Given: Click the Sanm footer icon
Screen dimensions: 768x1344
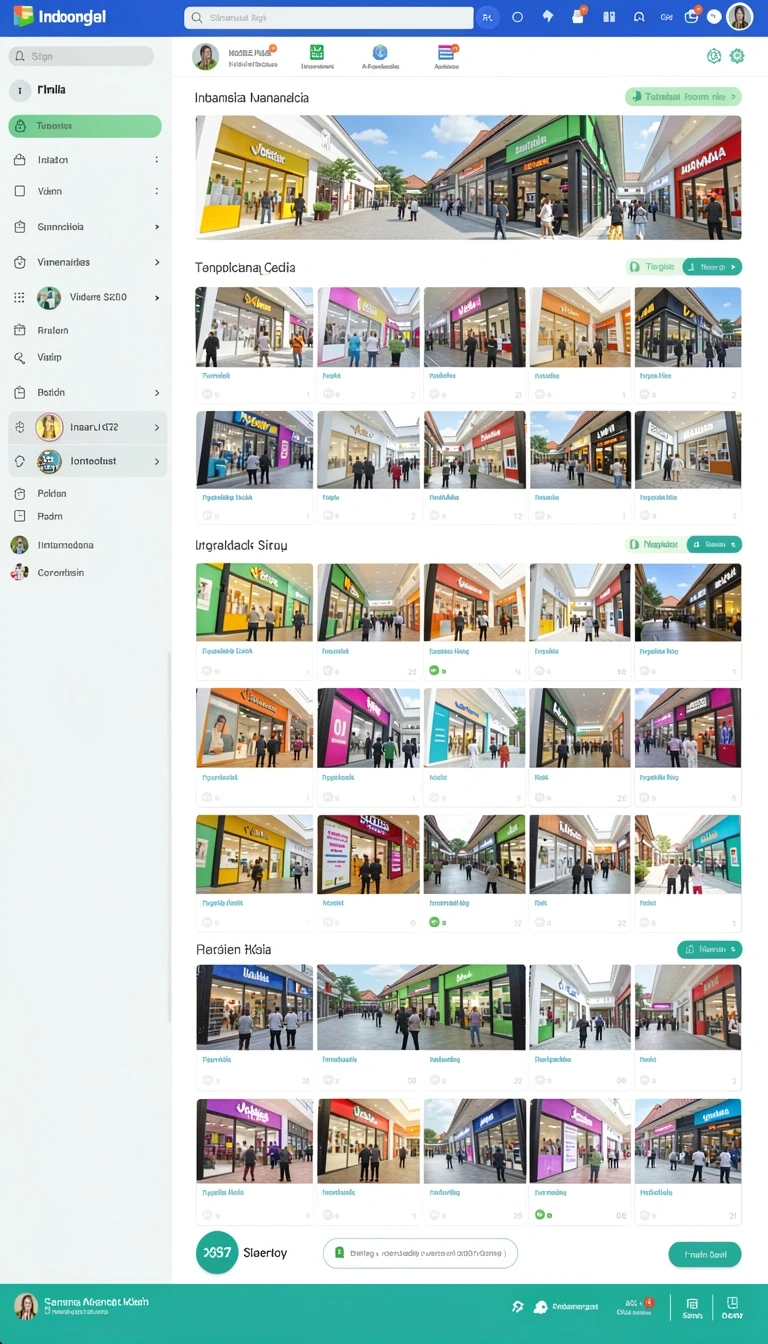Looking at the screenshot, I should click(x=692, y=1307).
